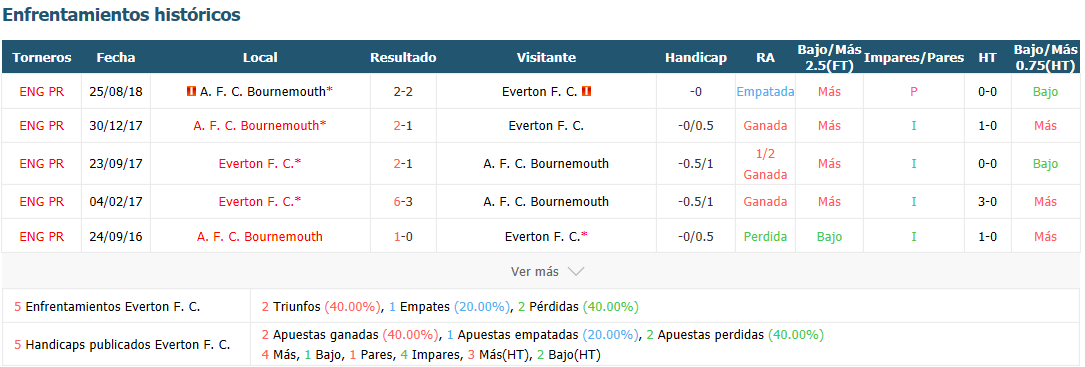The image size is (1085, 367).
Task: Click the Perdida result in RA column
Action: click(x=765, y=236)
